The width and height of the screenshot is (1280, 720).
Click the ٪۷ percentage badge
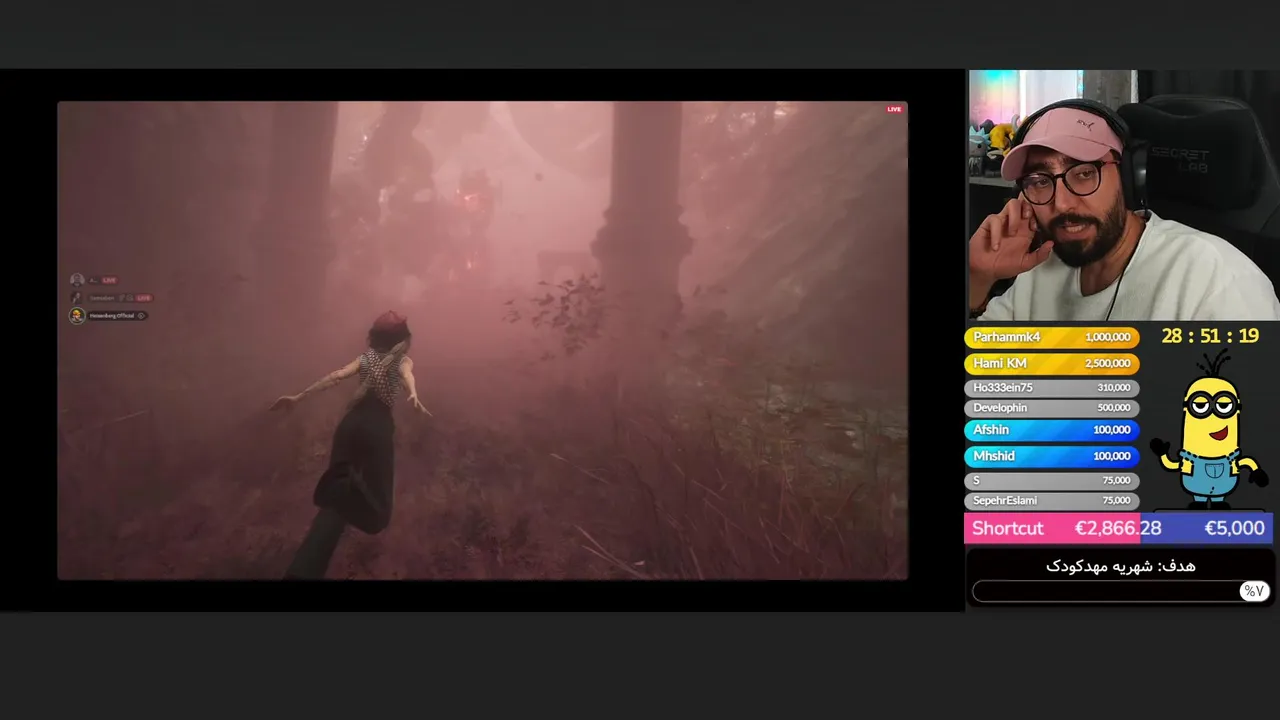(1254, 591)
